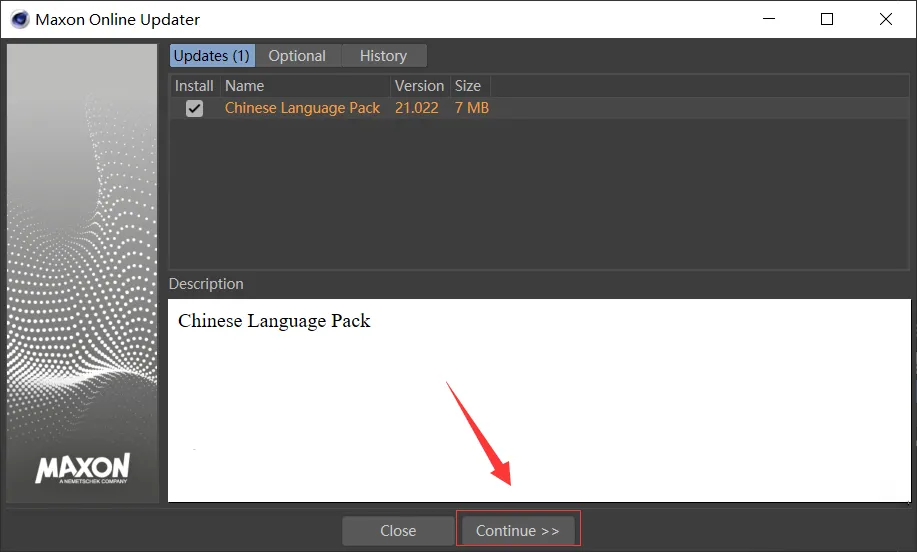Click the 7 MB size value
The width and height of the screenshot is (917, 552).
pos(471,108)
